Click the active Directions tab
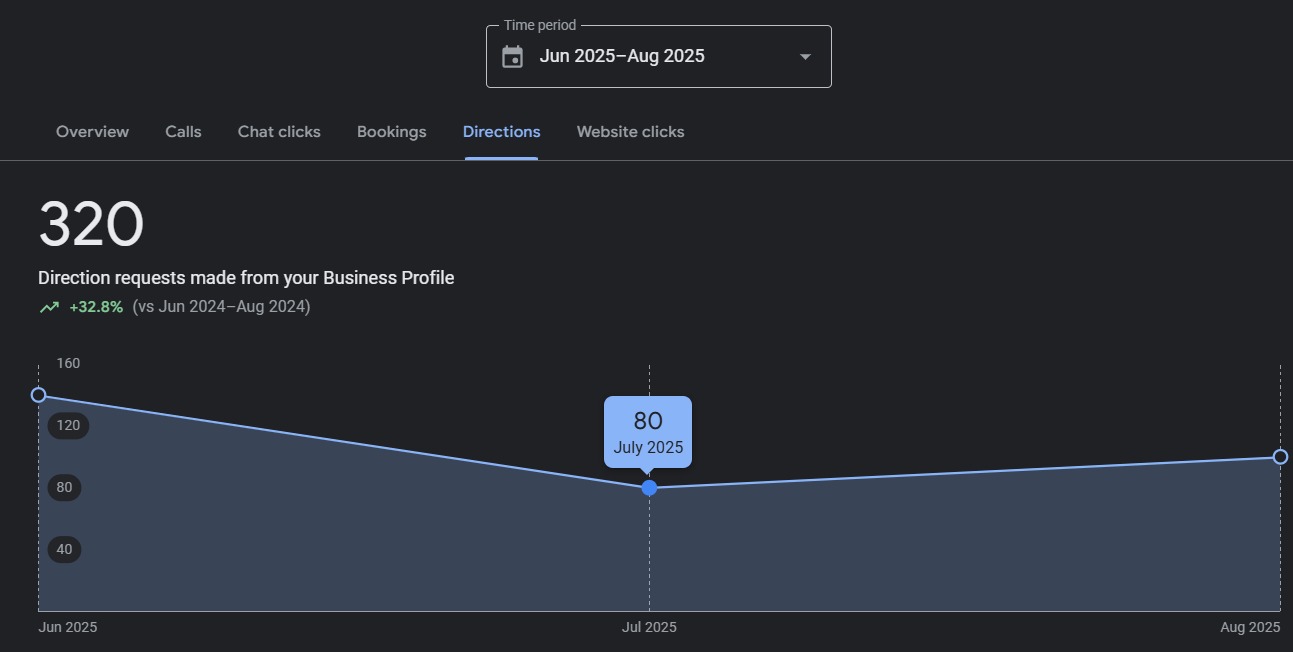 click(x=501, y=132)
